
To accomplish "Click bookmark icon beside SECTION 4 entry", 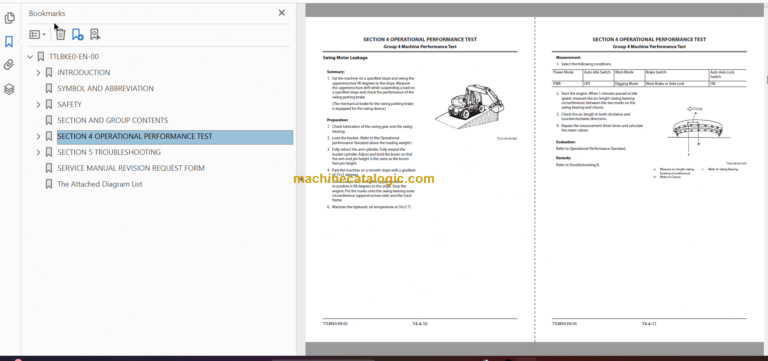I will [x=48, y=136].
